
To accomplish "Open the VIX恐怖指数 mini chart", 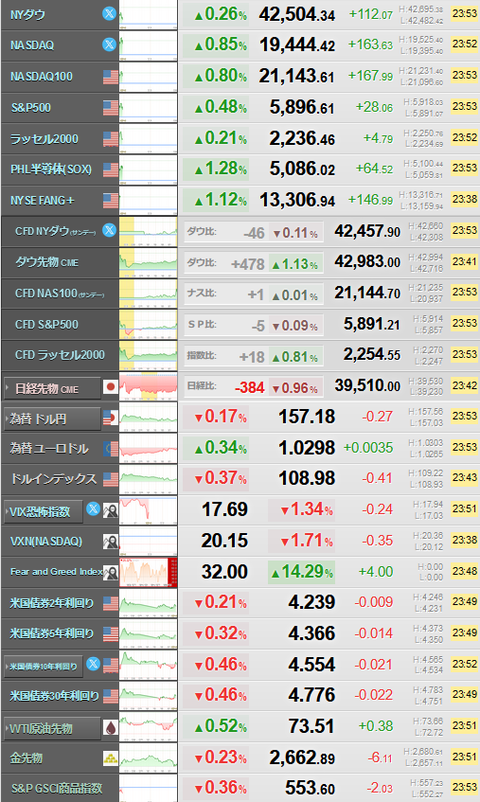I will click(148, 510).
